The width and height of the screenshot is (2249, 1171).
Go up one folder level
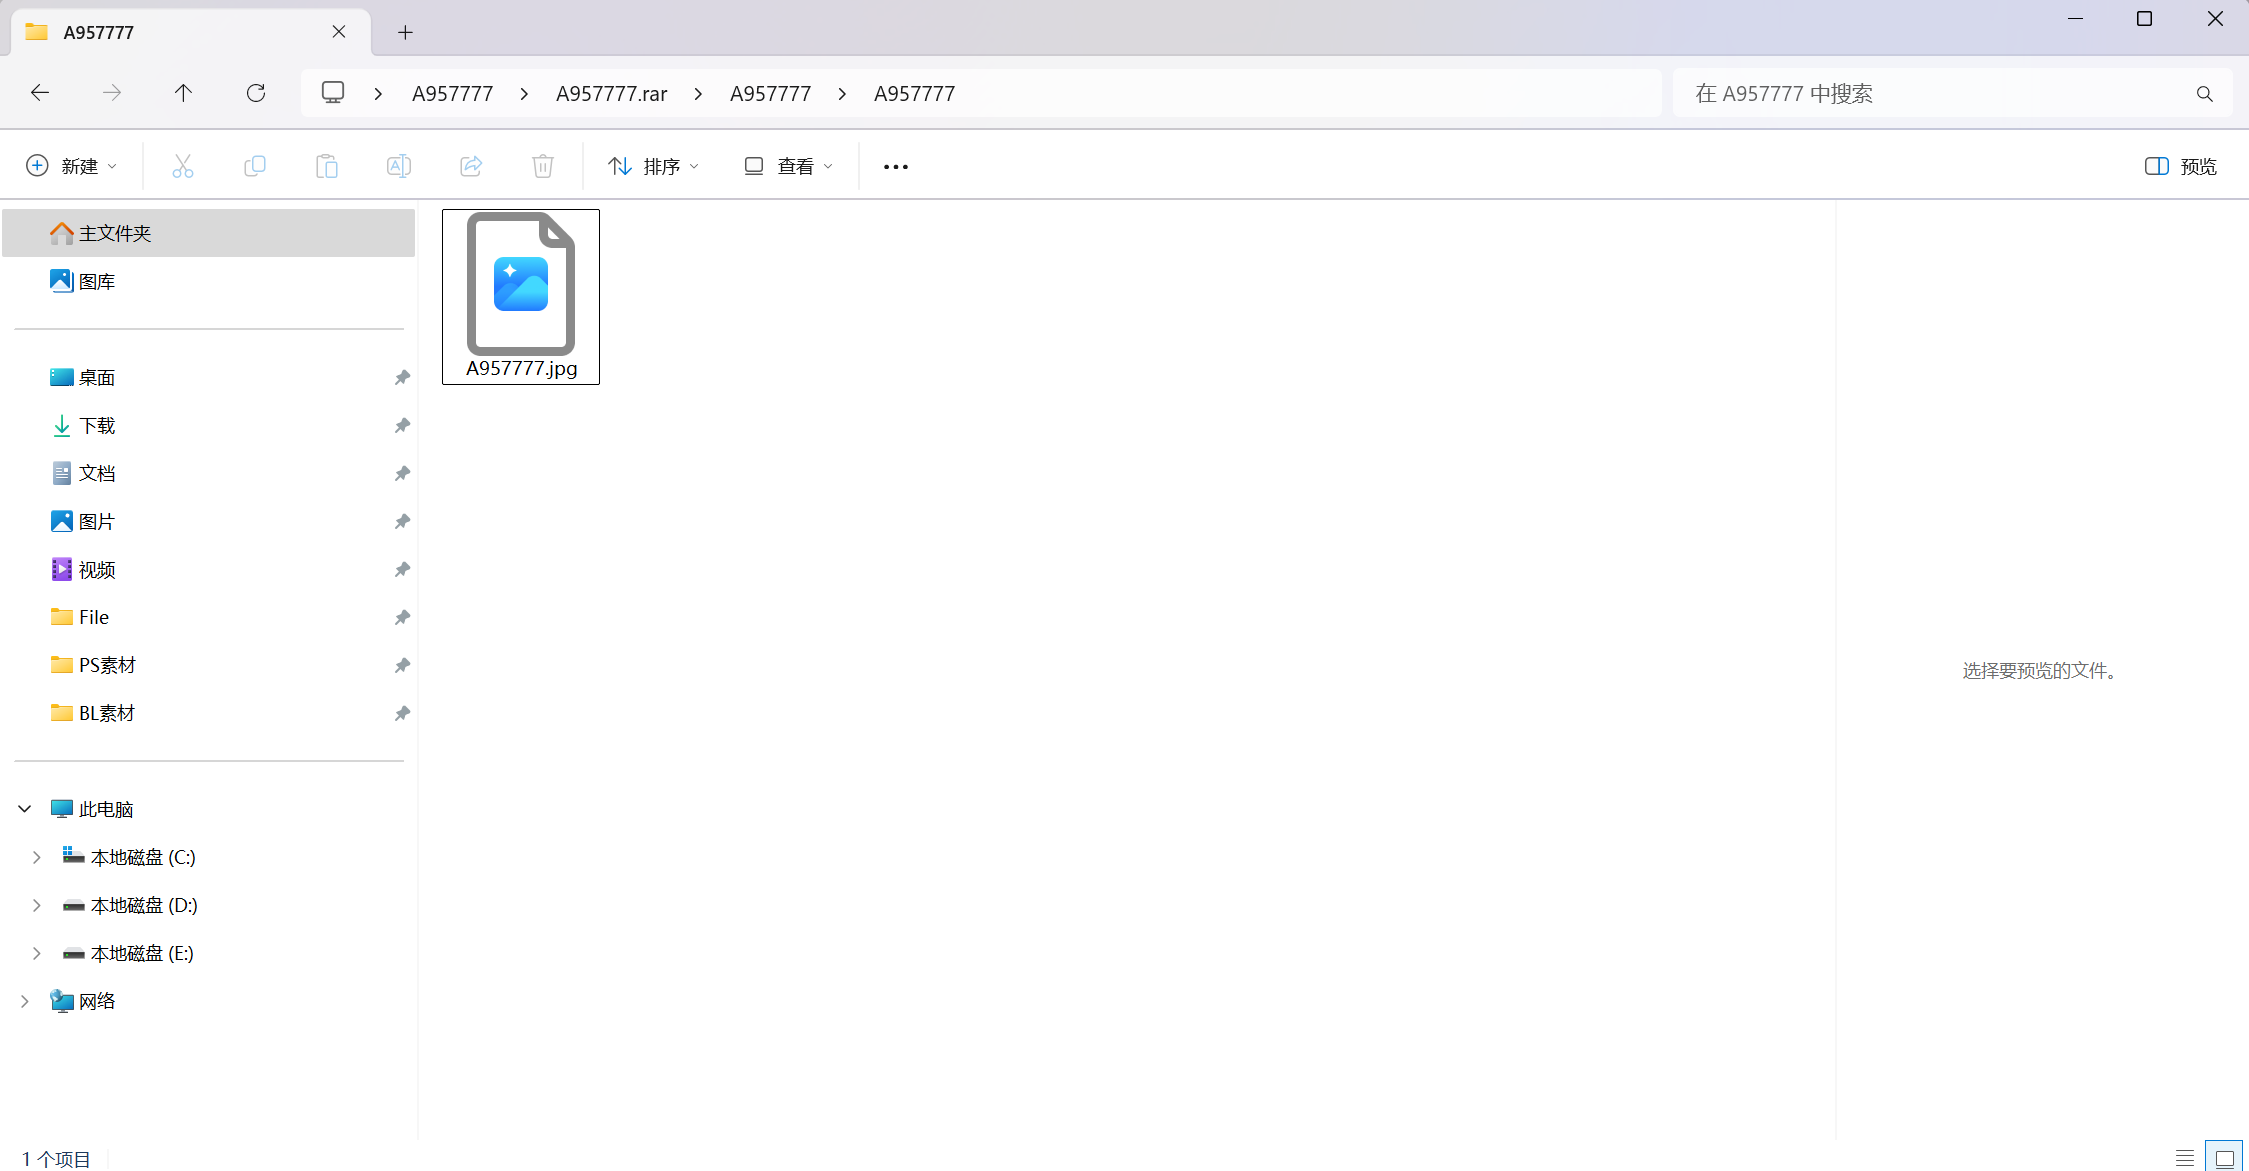pos(183,93)
